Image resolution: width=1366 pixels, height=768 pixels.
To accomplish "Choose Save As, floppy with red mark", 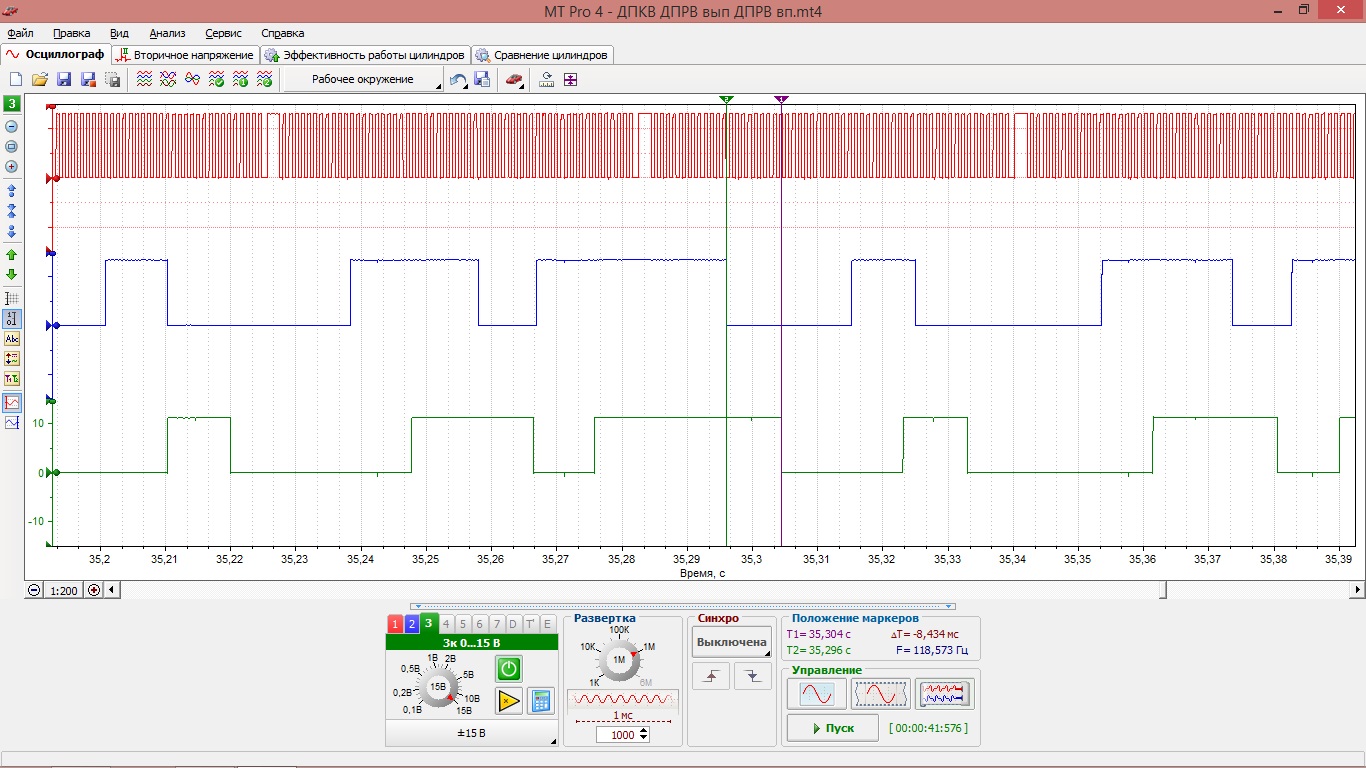I will coord(88,80).
